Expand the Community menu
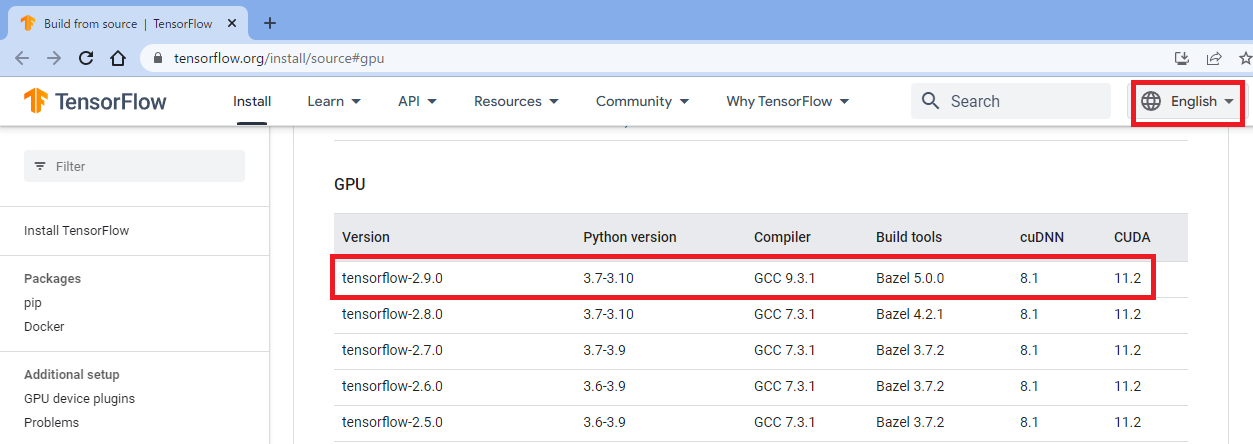The image size is (1253, 444). pos(642,101)
